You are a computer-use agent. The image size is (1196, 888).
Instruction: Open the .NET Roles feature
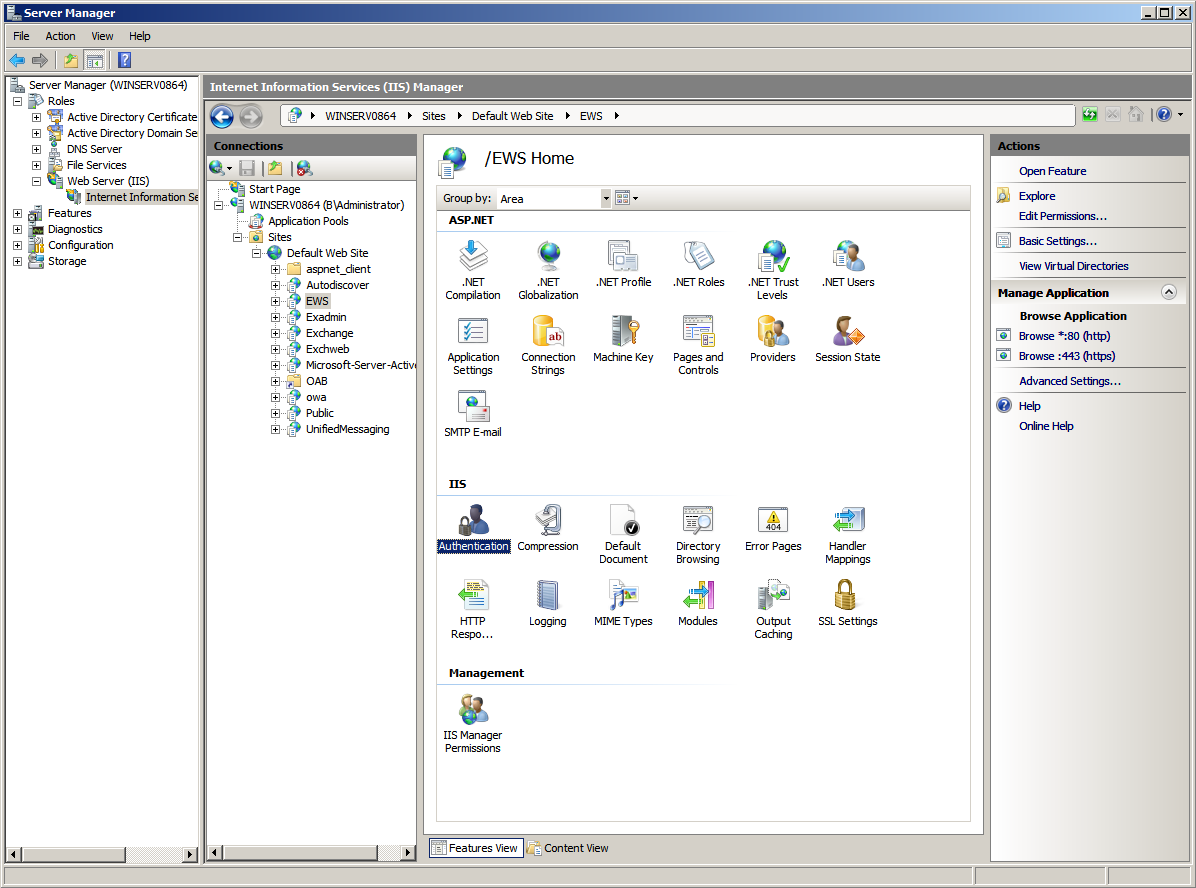point(698,263)
